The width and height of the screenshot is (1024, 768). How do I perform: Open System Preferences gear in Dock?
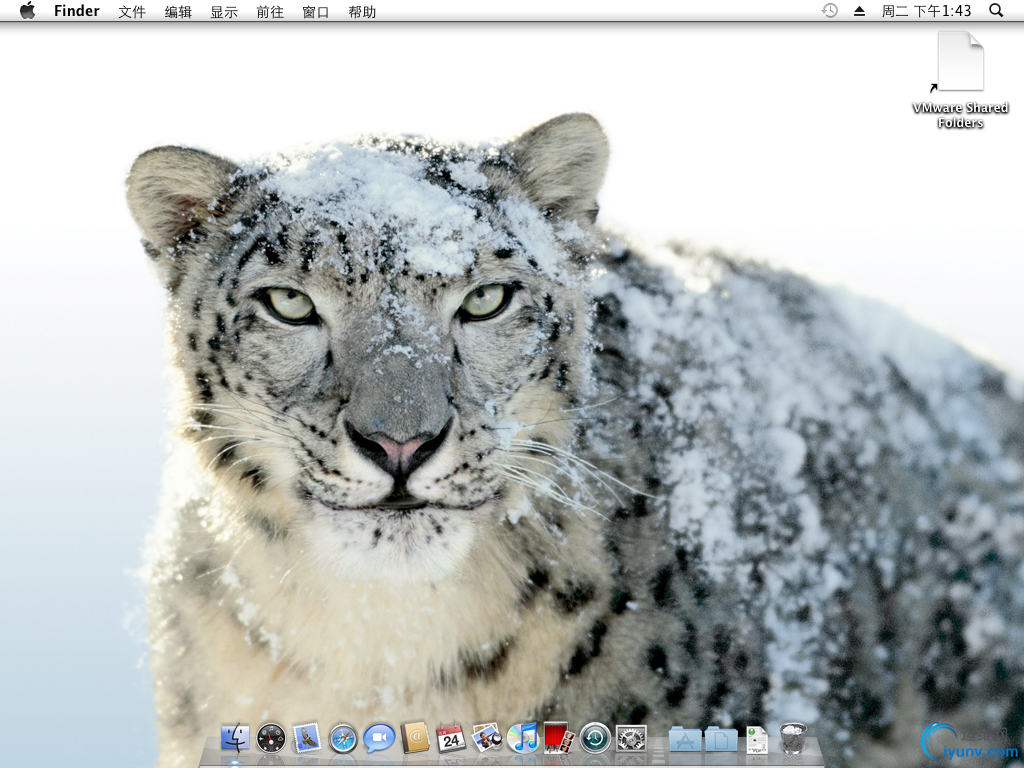coord(631,739)
